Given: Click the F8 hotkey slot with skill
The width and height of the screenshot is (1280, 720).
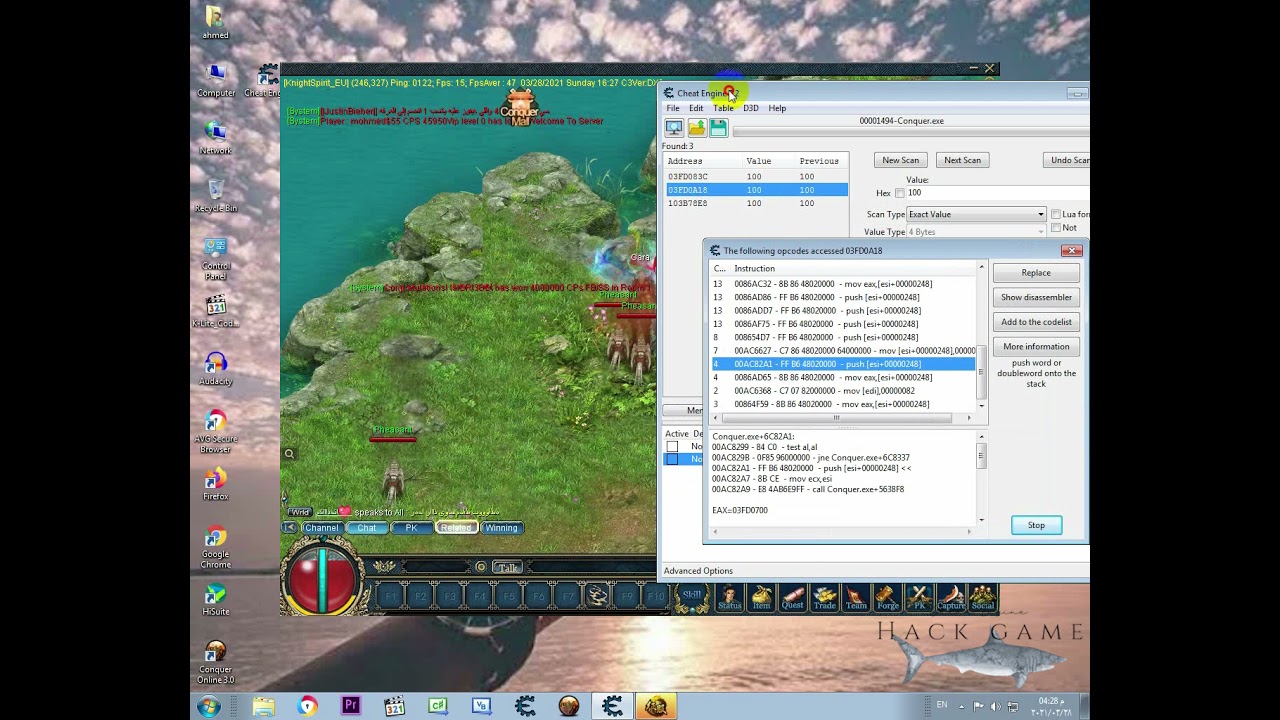Looking at the screenshot, I should point(598,597).
